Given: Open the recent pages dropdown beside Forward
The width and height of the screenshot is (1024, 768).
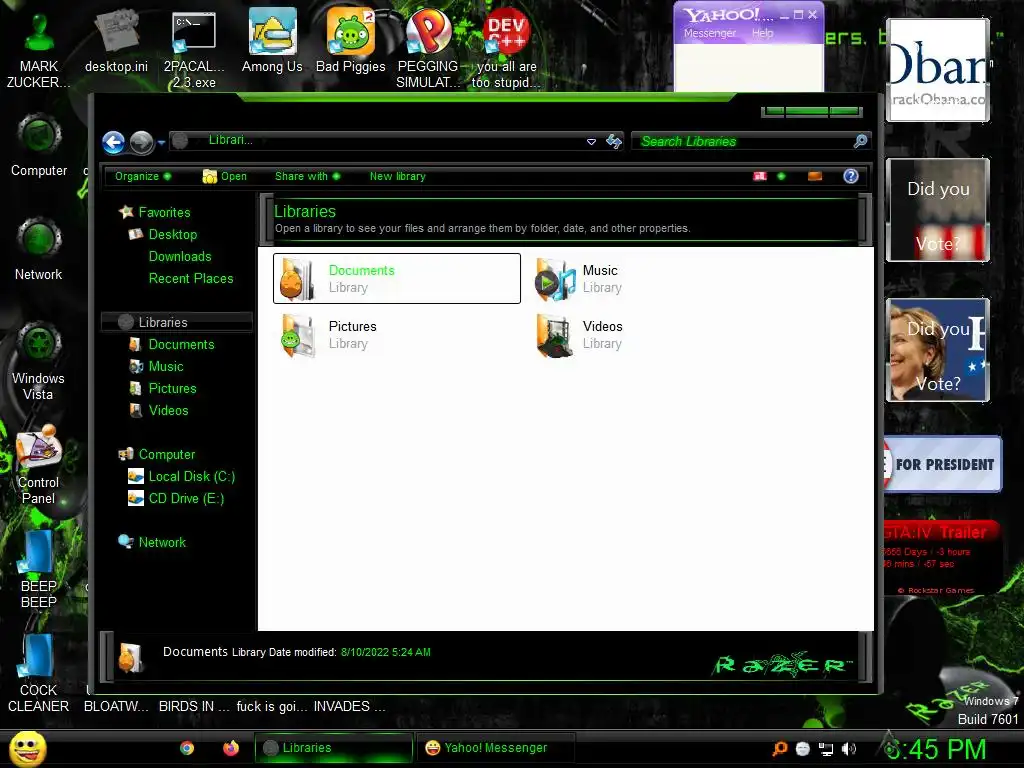Looking at the screenshot, I should click(161, 142).
